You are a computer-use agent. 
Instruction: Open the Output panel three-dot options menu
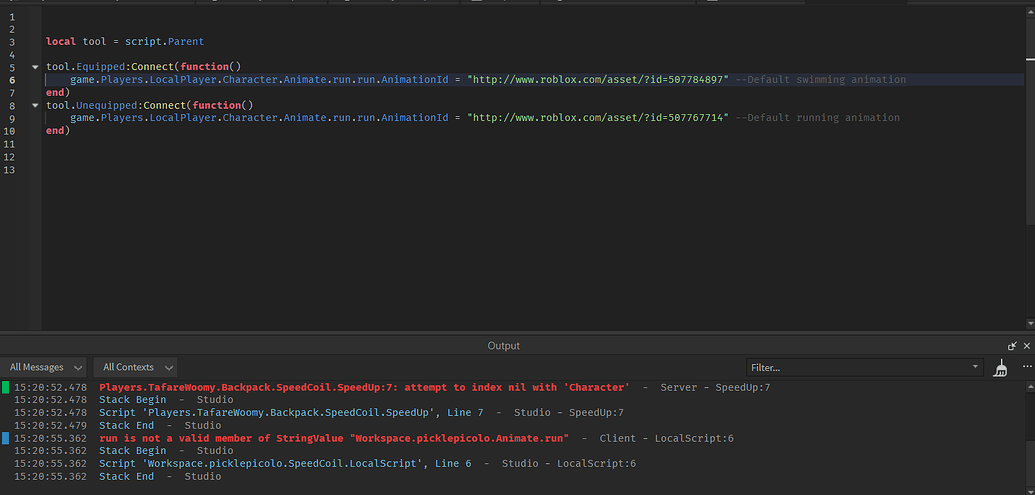click(x=1027, y=366)
